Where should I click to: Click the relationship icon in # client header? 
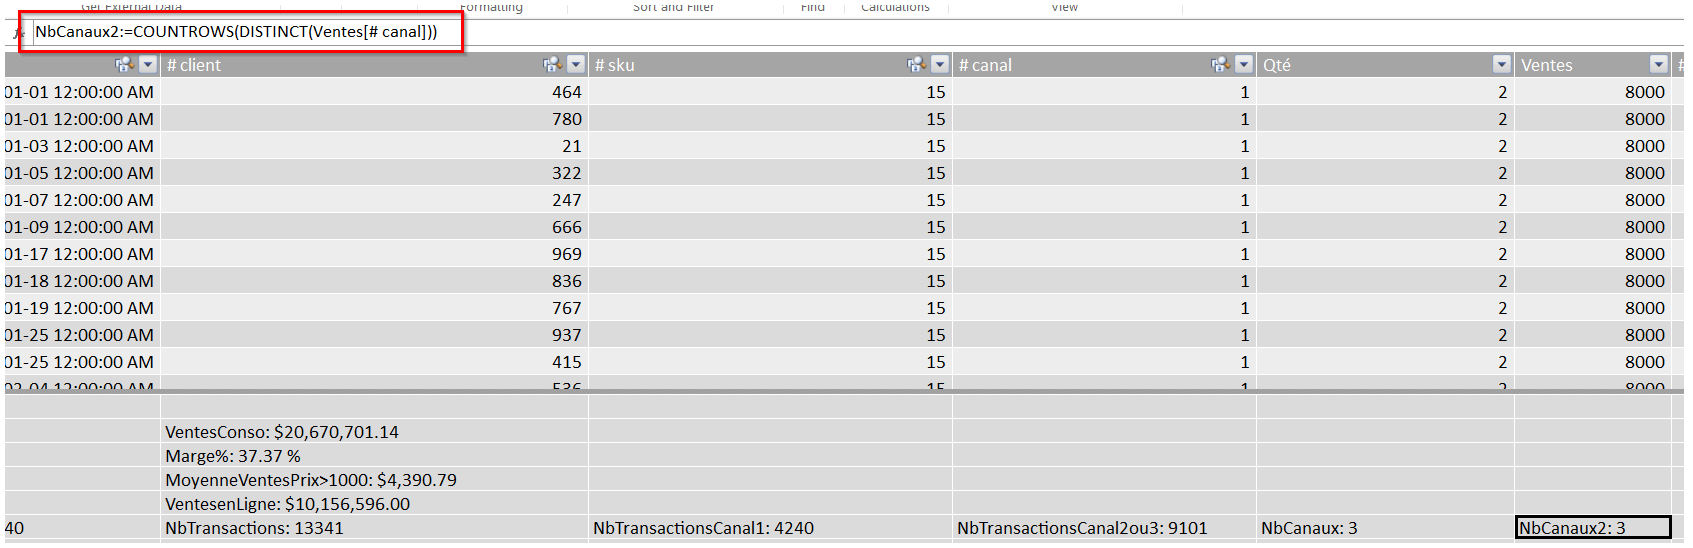[x=552, y=65]
